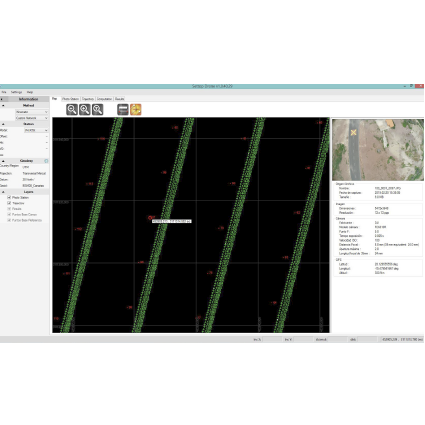Click the coordinates readout in the status bar
Viewport: 425px width, 425px height.
coord(402,339)
